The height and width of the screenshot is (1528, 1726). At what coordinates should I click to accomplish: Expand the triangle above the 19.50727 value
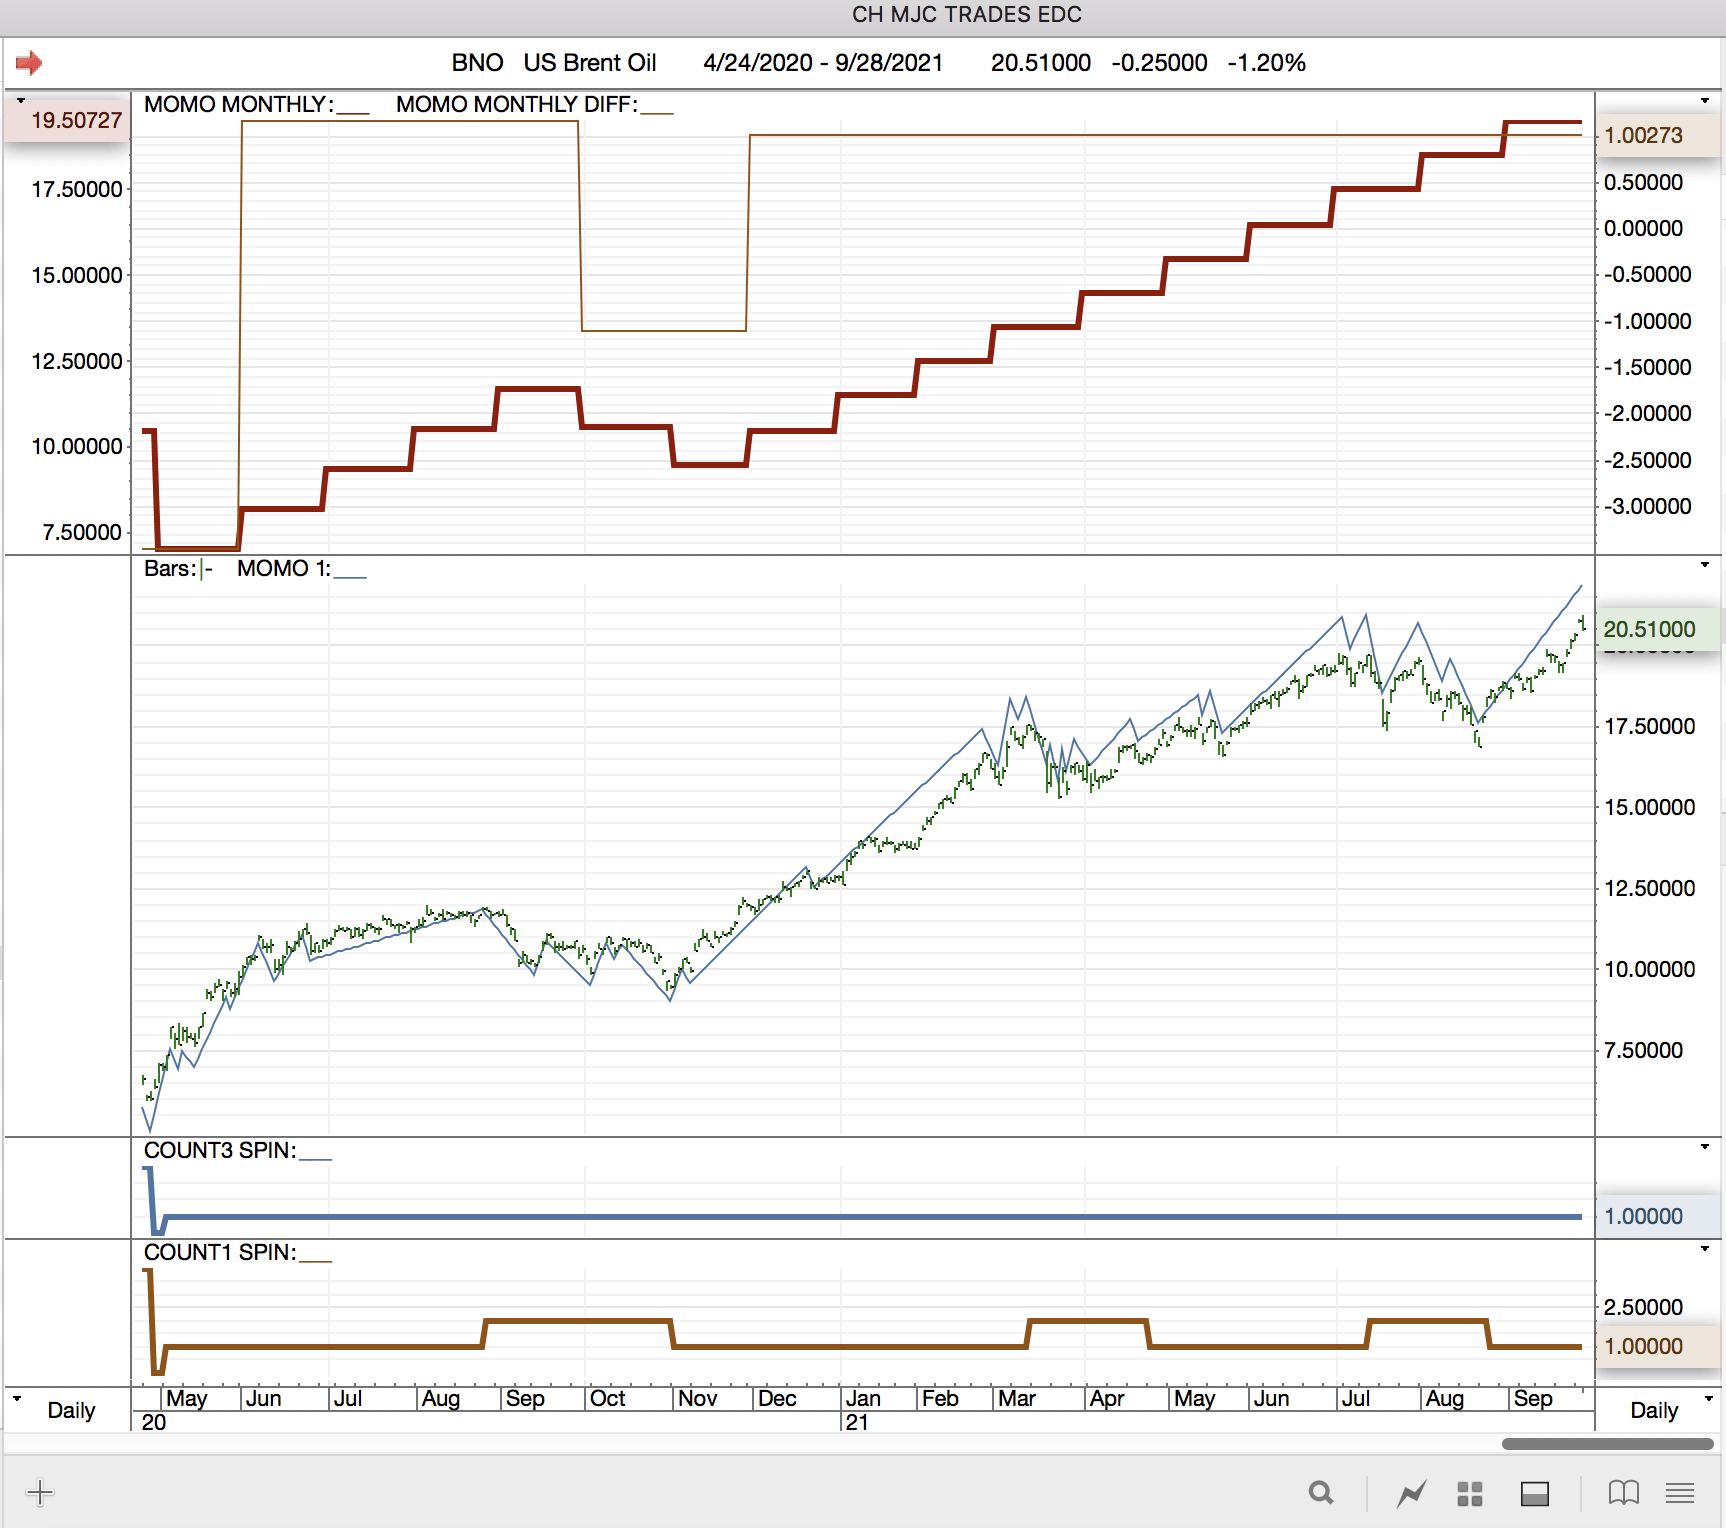click(21, 100)
